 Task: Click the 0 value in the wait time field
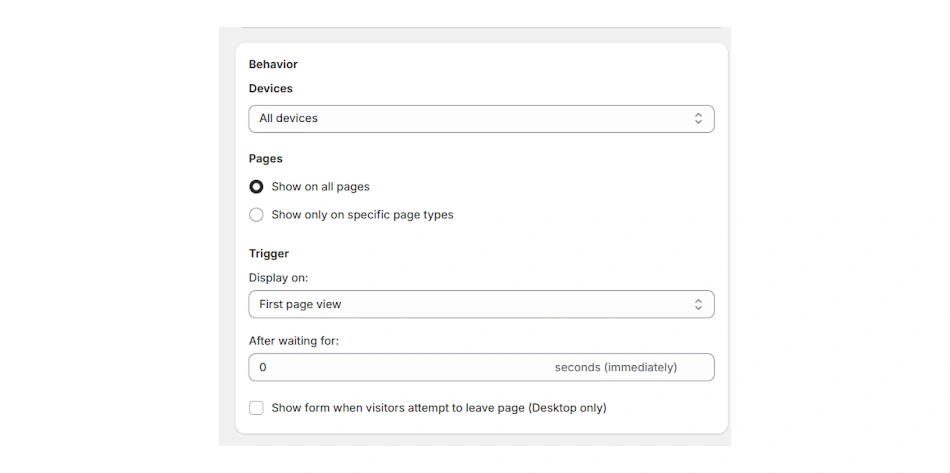tap(263, 367)
